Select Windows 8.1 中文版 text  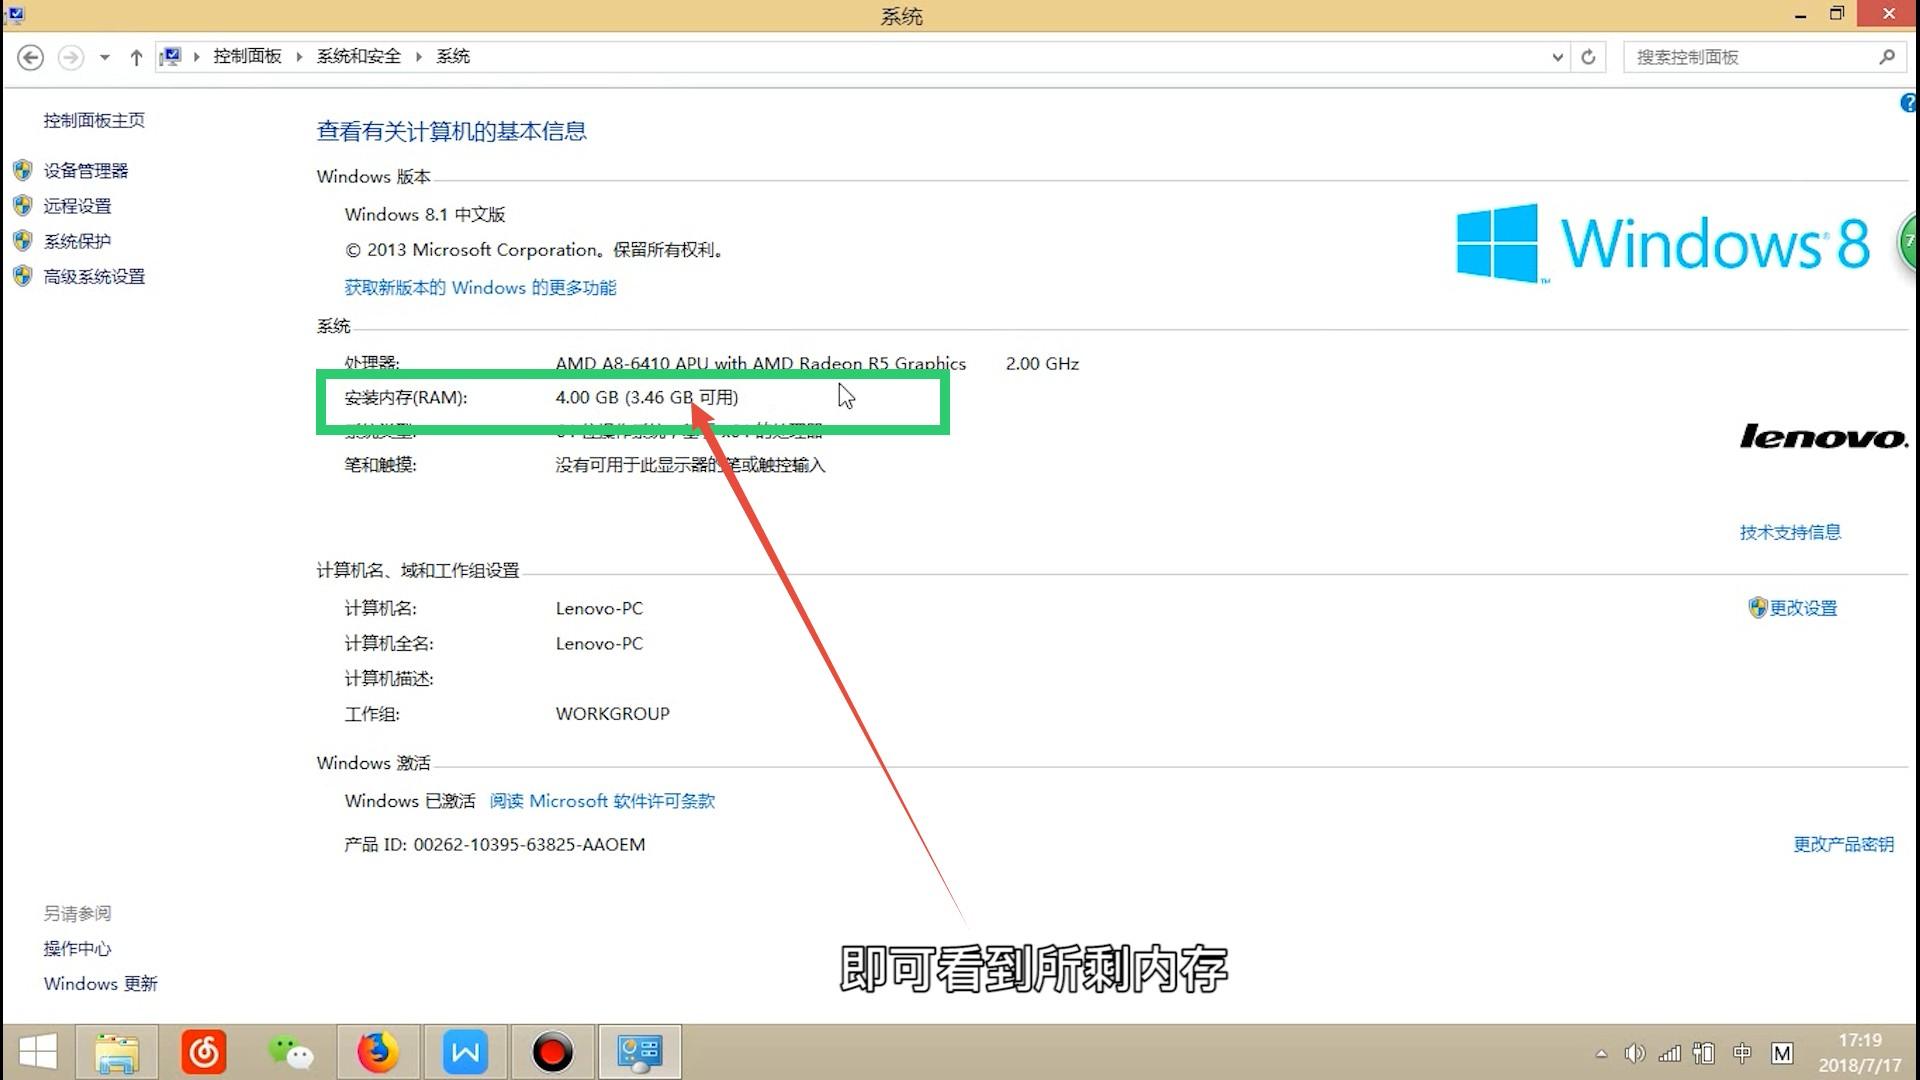tap(425, 214)
